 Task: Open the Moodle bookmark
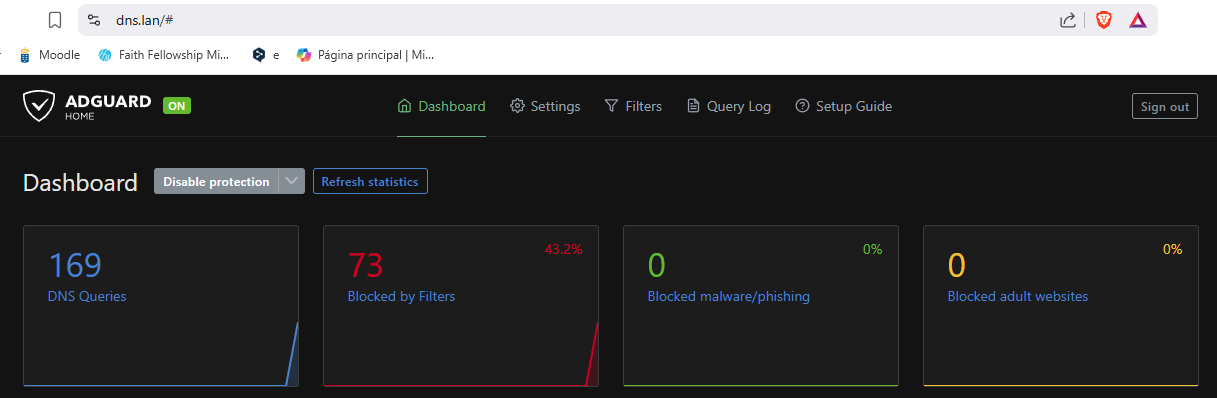click(49, 55)
